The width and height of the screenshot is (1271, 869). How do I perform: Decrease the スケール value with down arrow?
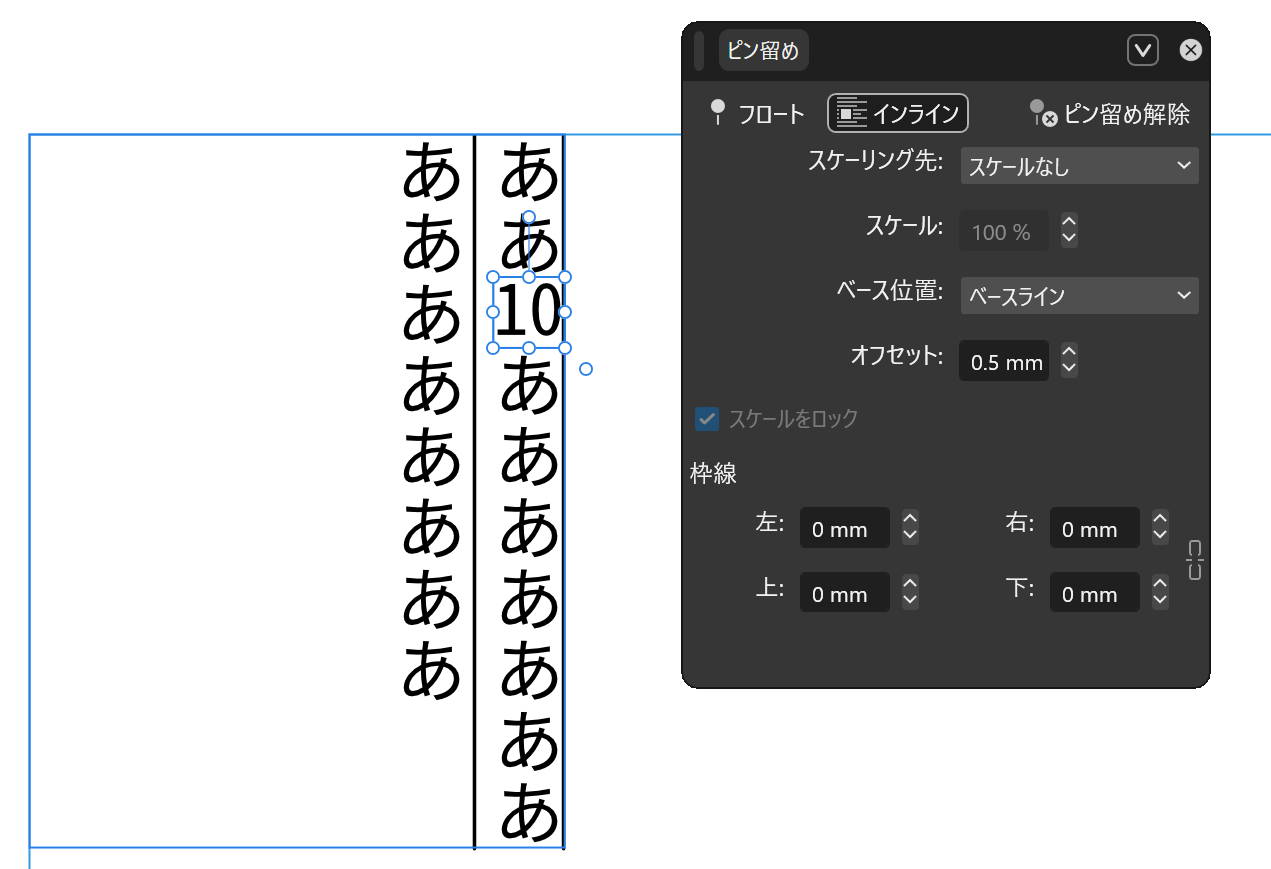pos(1068,237)
